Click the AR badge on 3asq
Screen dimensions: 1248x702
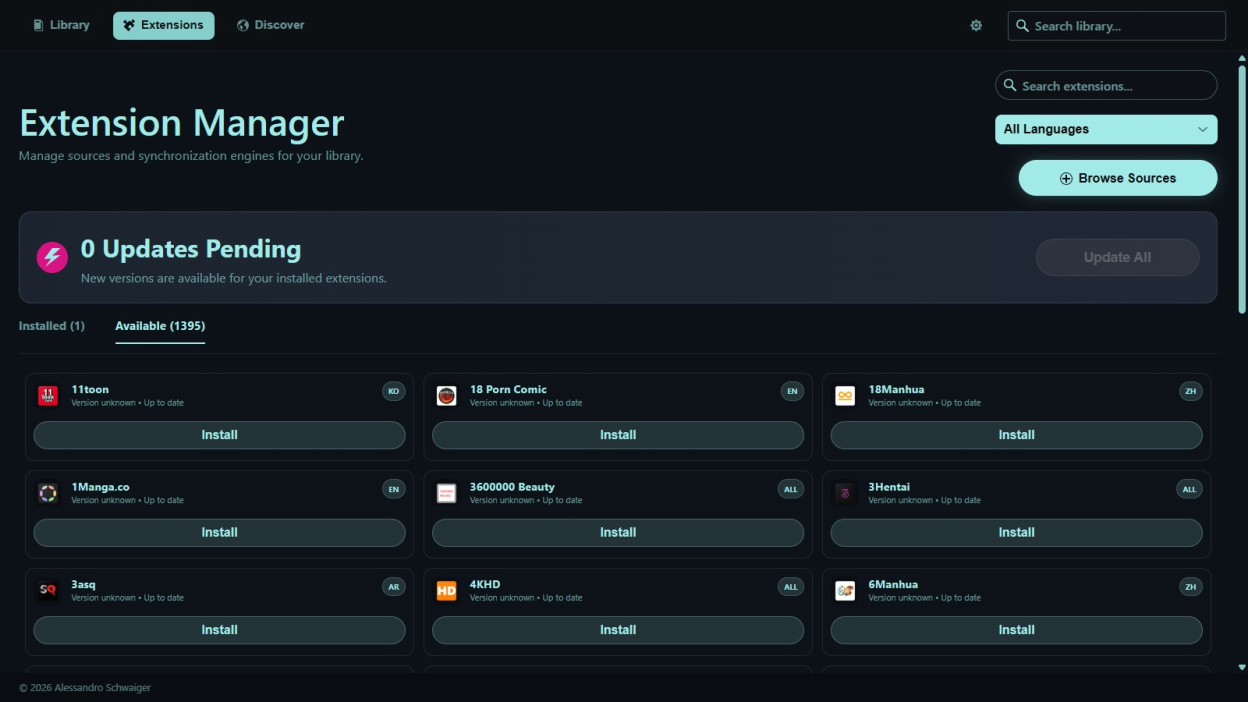pos(394,587)
